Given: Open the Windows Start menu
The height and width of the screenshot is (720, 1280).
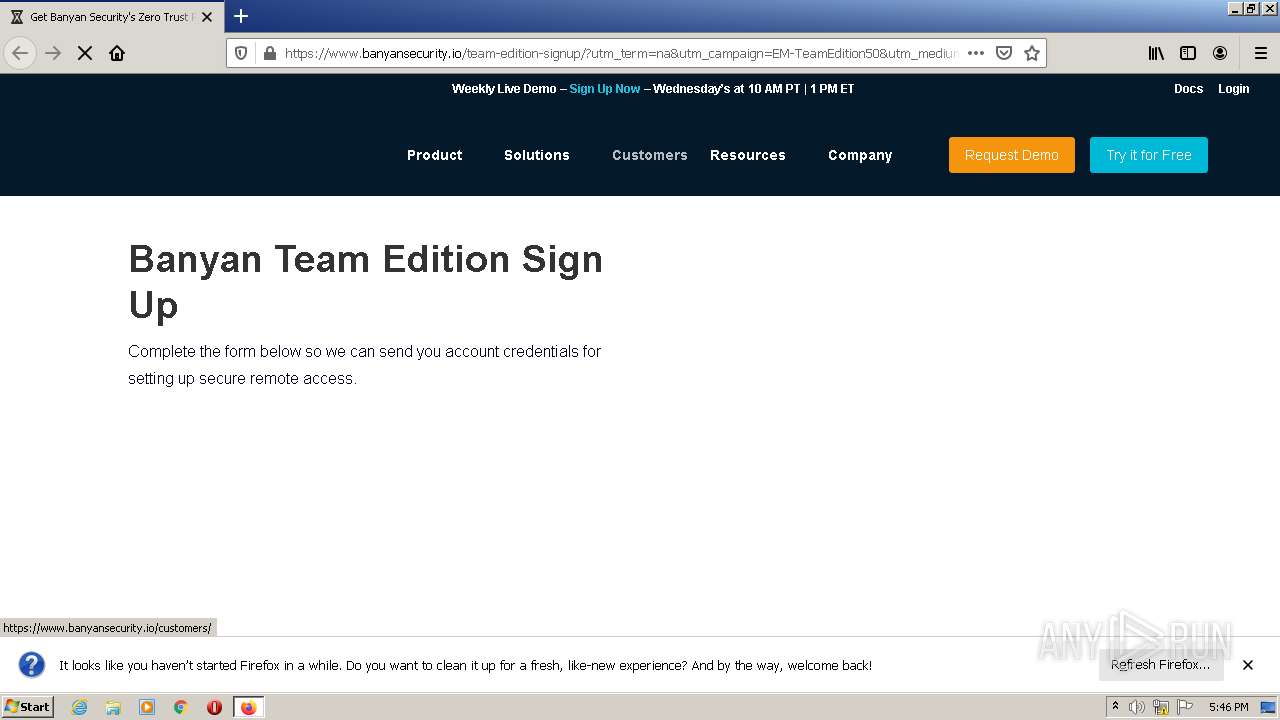Looking at the screenshot, I should (28, 707).
